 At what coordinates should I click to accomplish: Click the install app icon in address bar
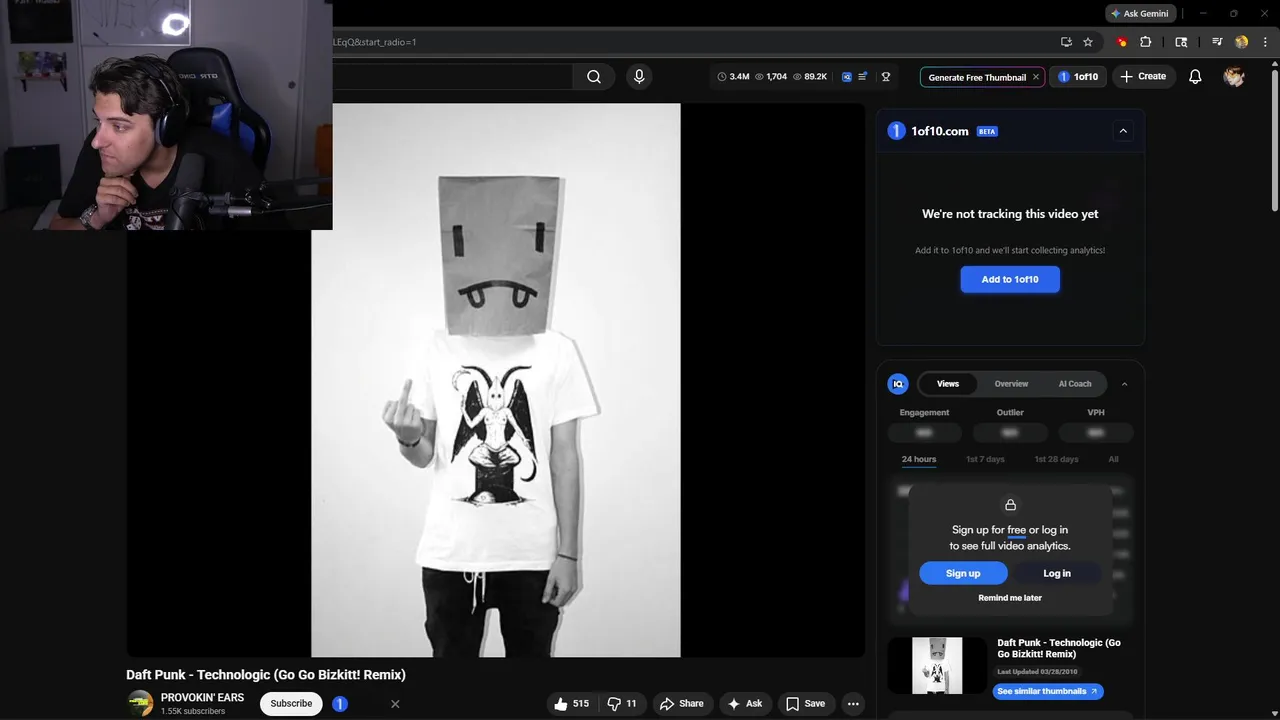click(1066, 42)
